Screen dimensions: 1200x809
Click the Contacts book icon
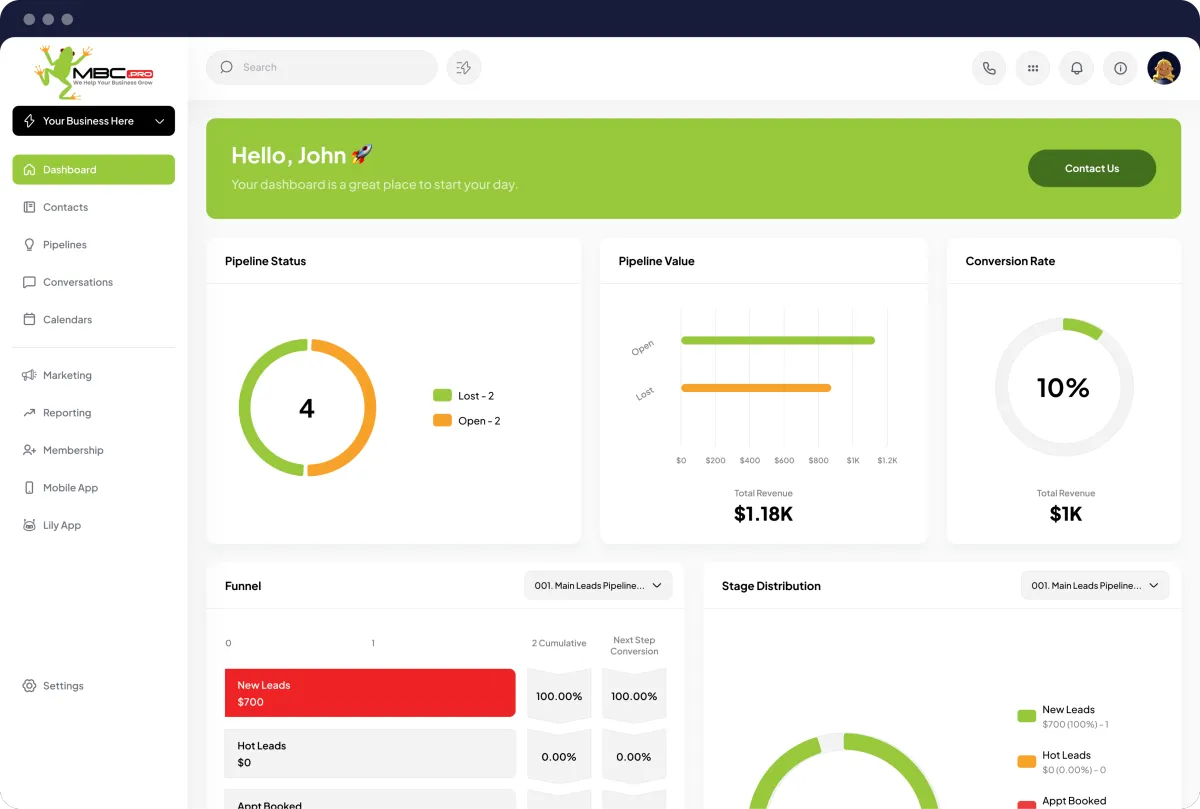(29, 207)
